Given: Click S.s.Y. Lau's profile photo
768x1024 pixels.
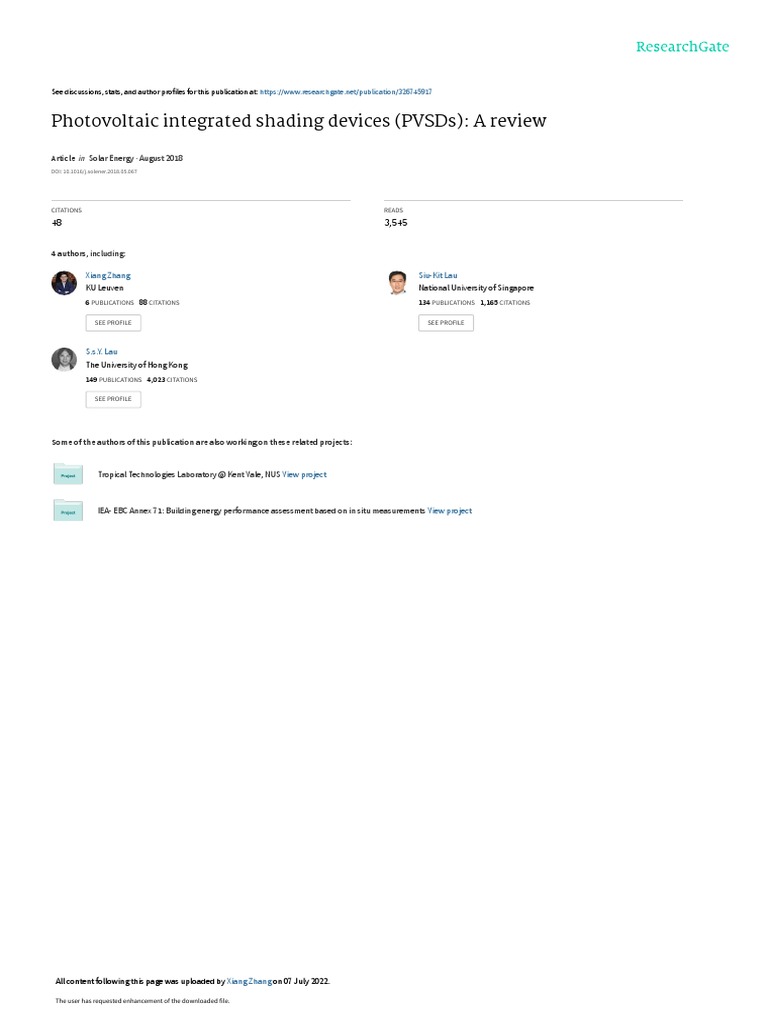Looking at the screenshot, I should click(64, 359).
